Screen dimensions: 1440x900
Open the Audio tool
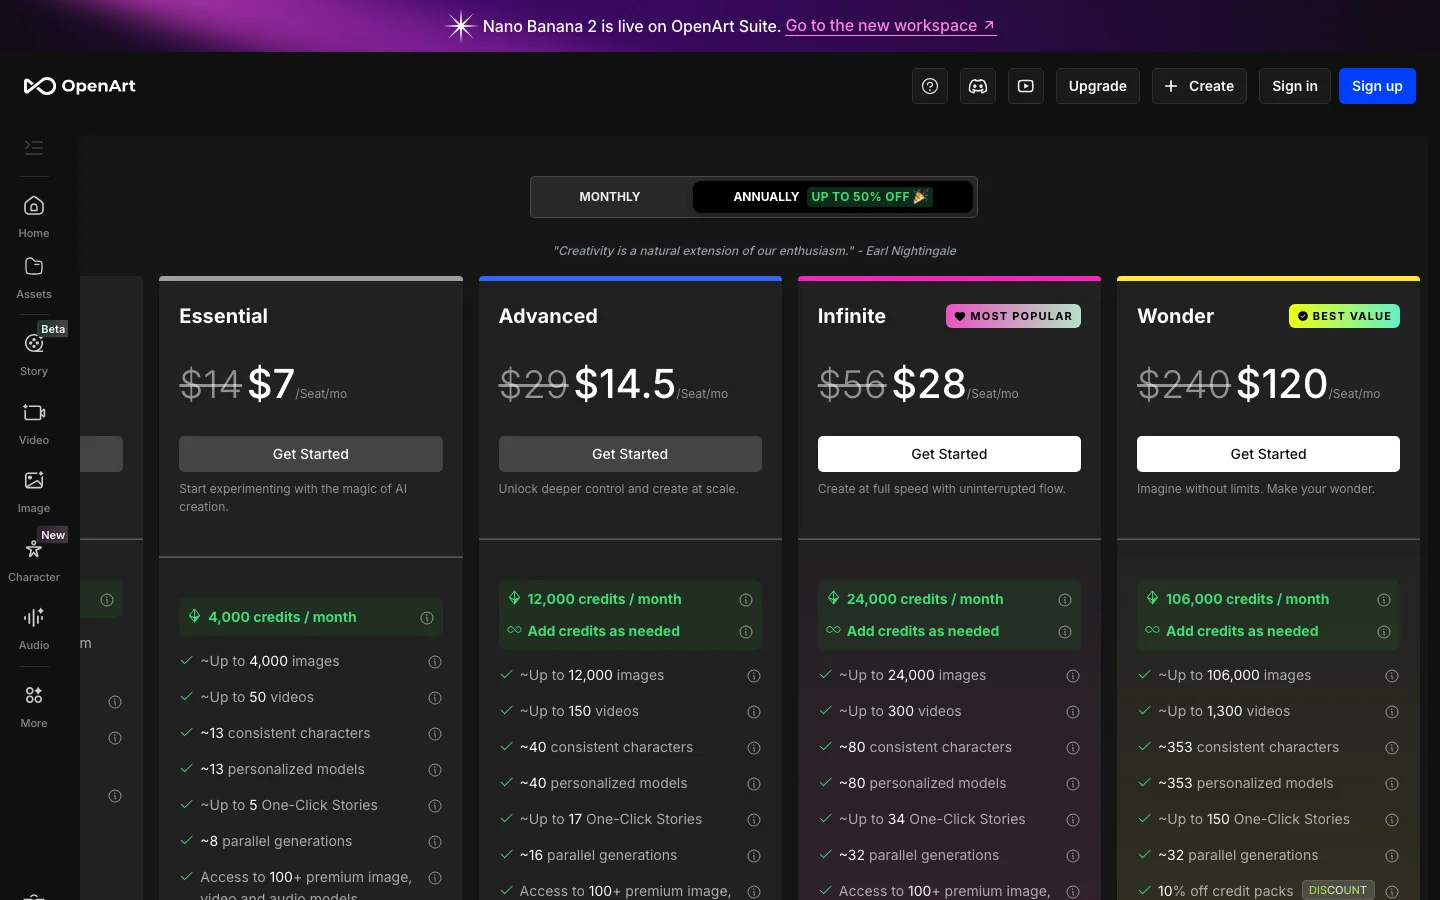pos(33,626)
